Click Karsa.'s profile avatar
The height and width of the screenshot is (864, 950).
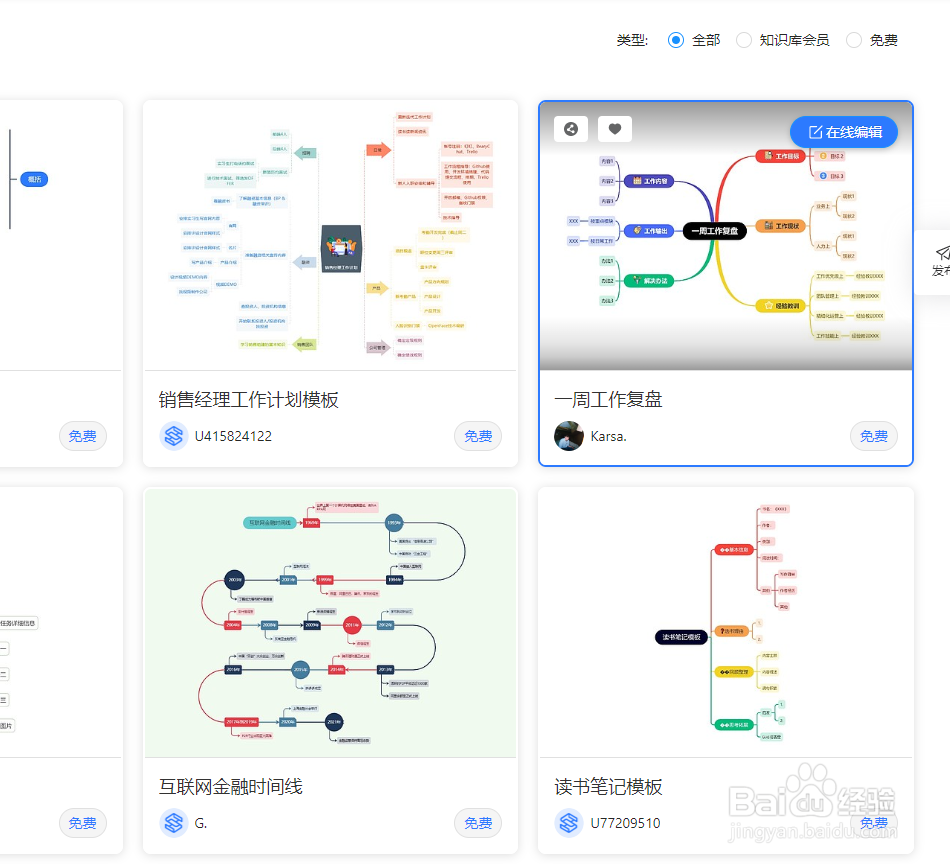(569, 436)
